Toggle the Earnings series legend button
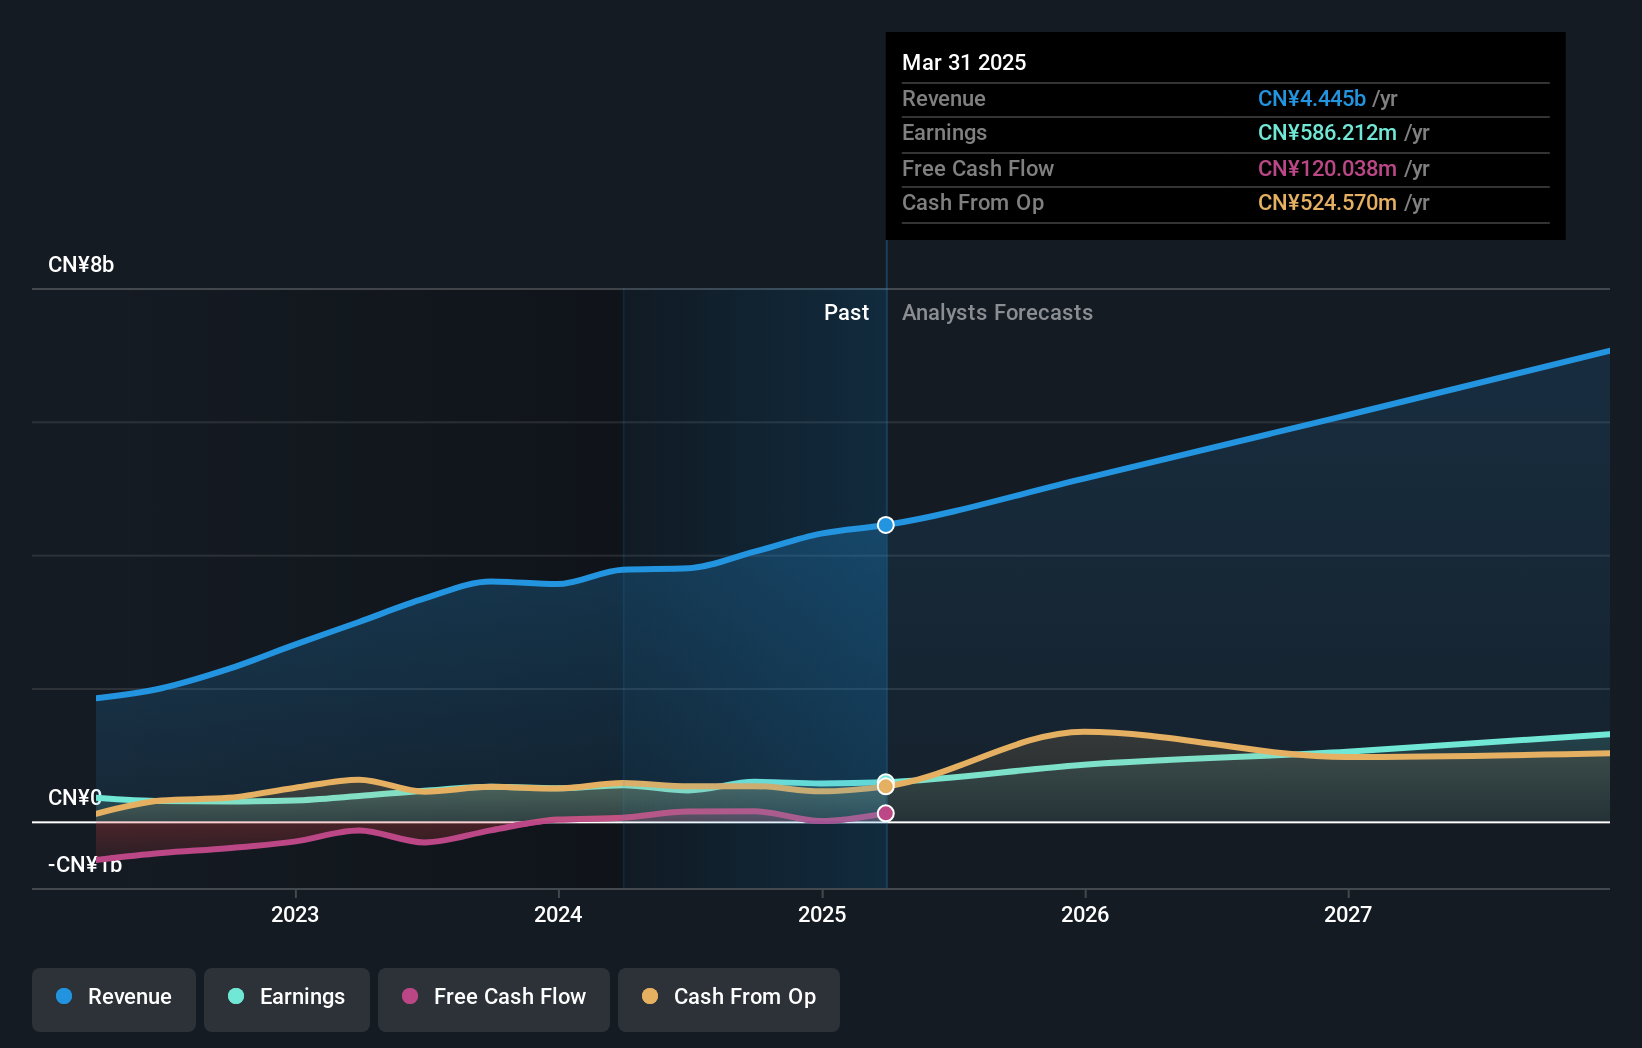 point(287,999)
